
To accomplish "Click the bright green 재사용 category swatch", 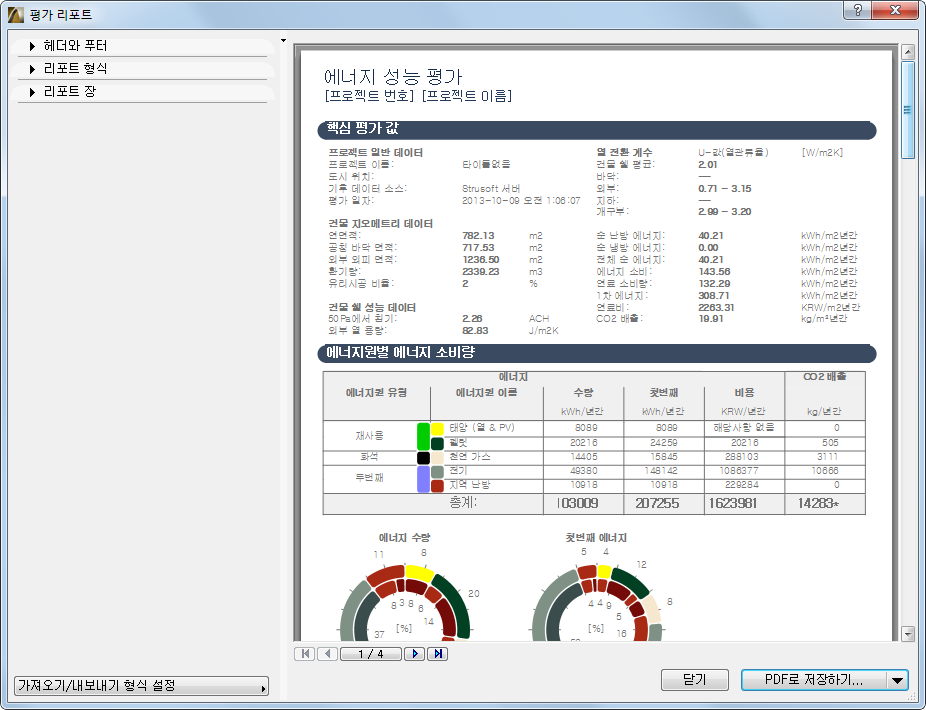I will pos(423,437).
